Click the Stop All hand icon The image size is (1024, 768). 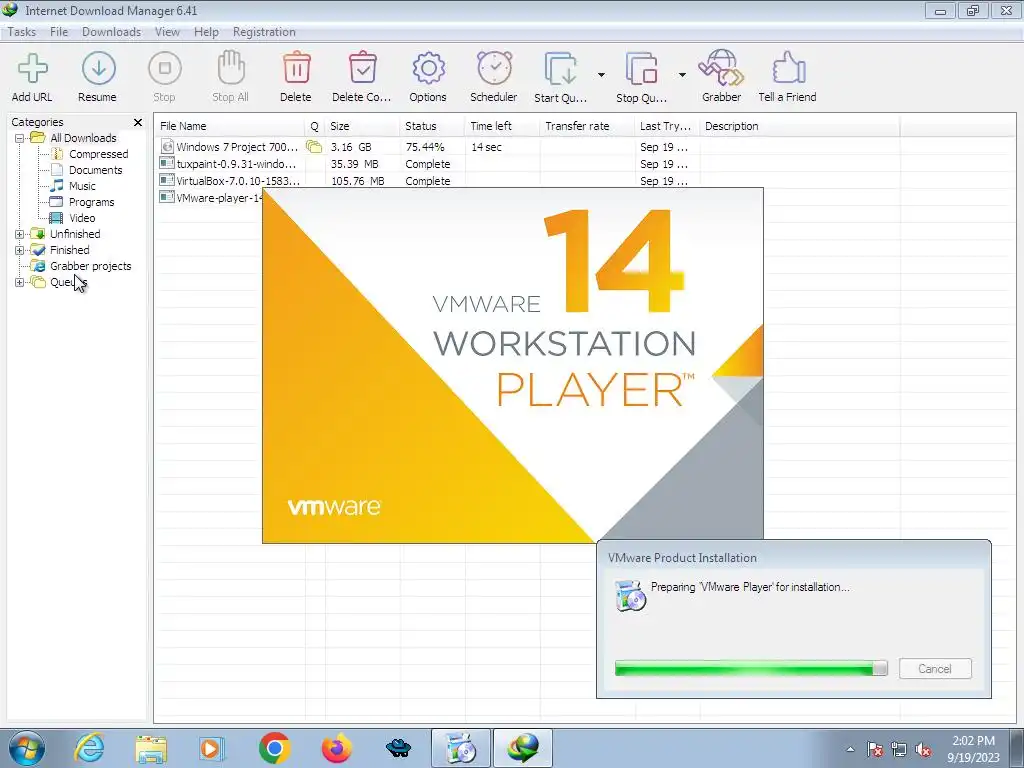[x=231, y=68]
